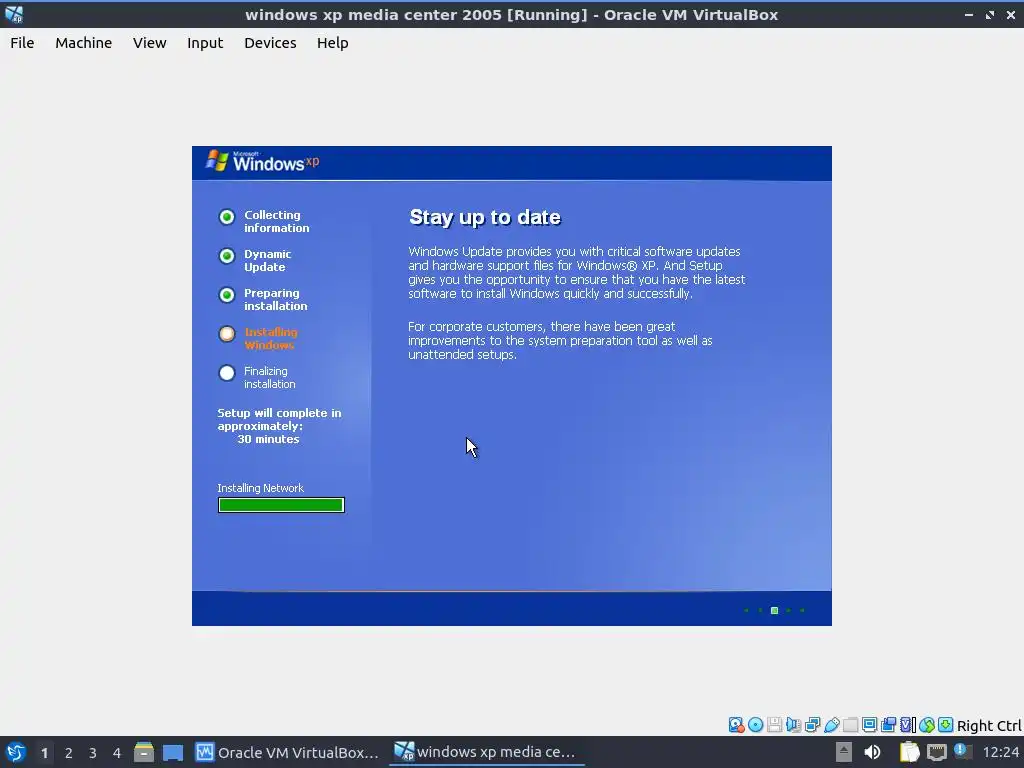Click the recording status indicator

888,725
